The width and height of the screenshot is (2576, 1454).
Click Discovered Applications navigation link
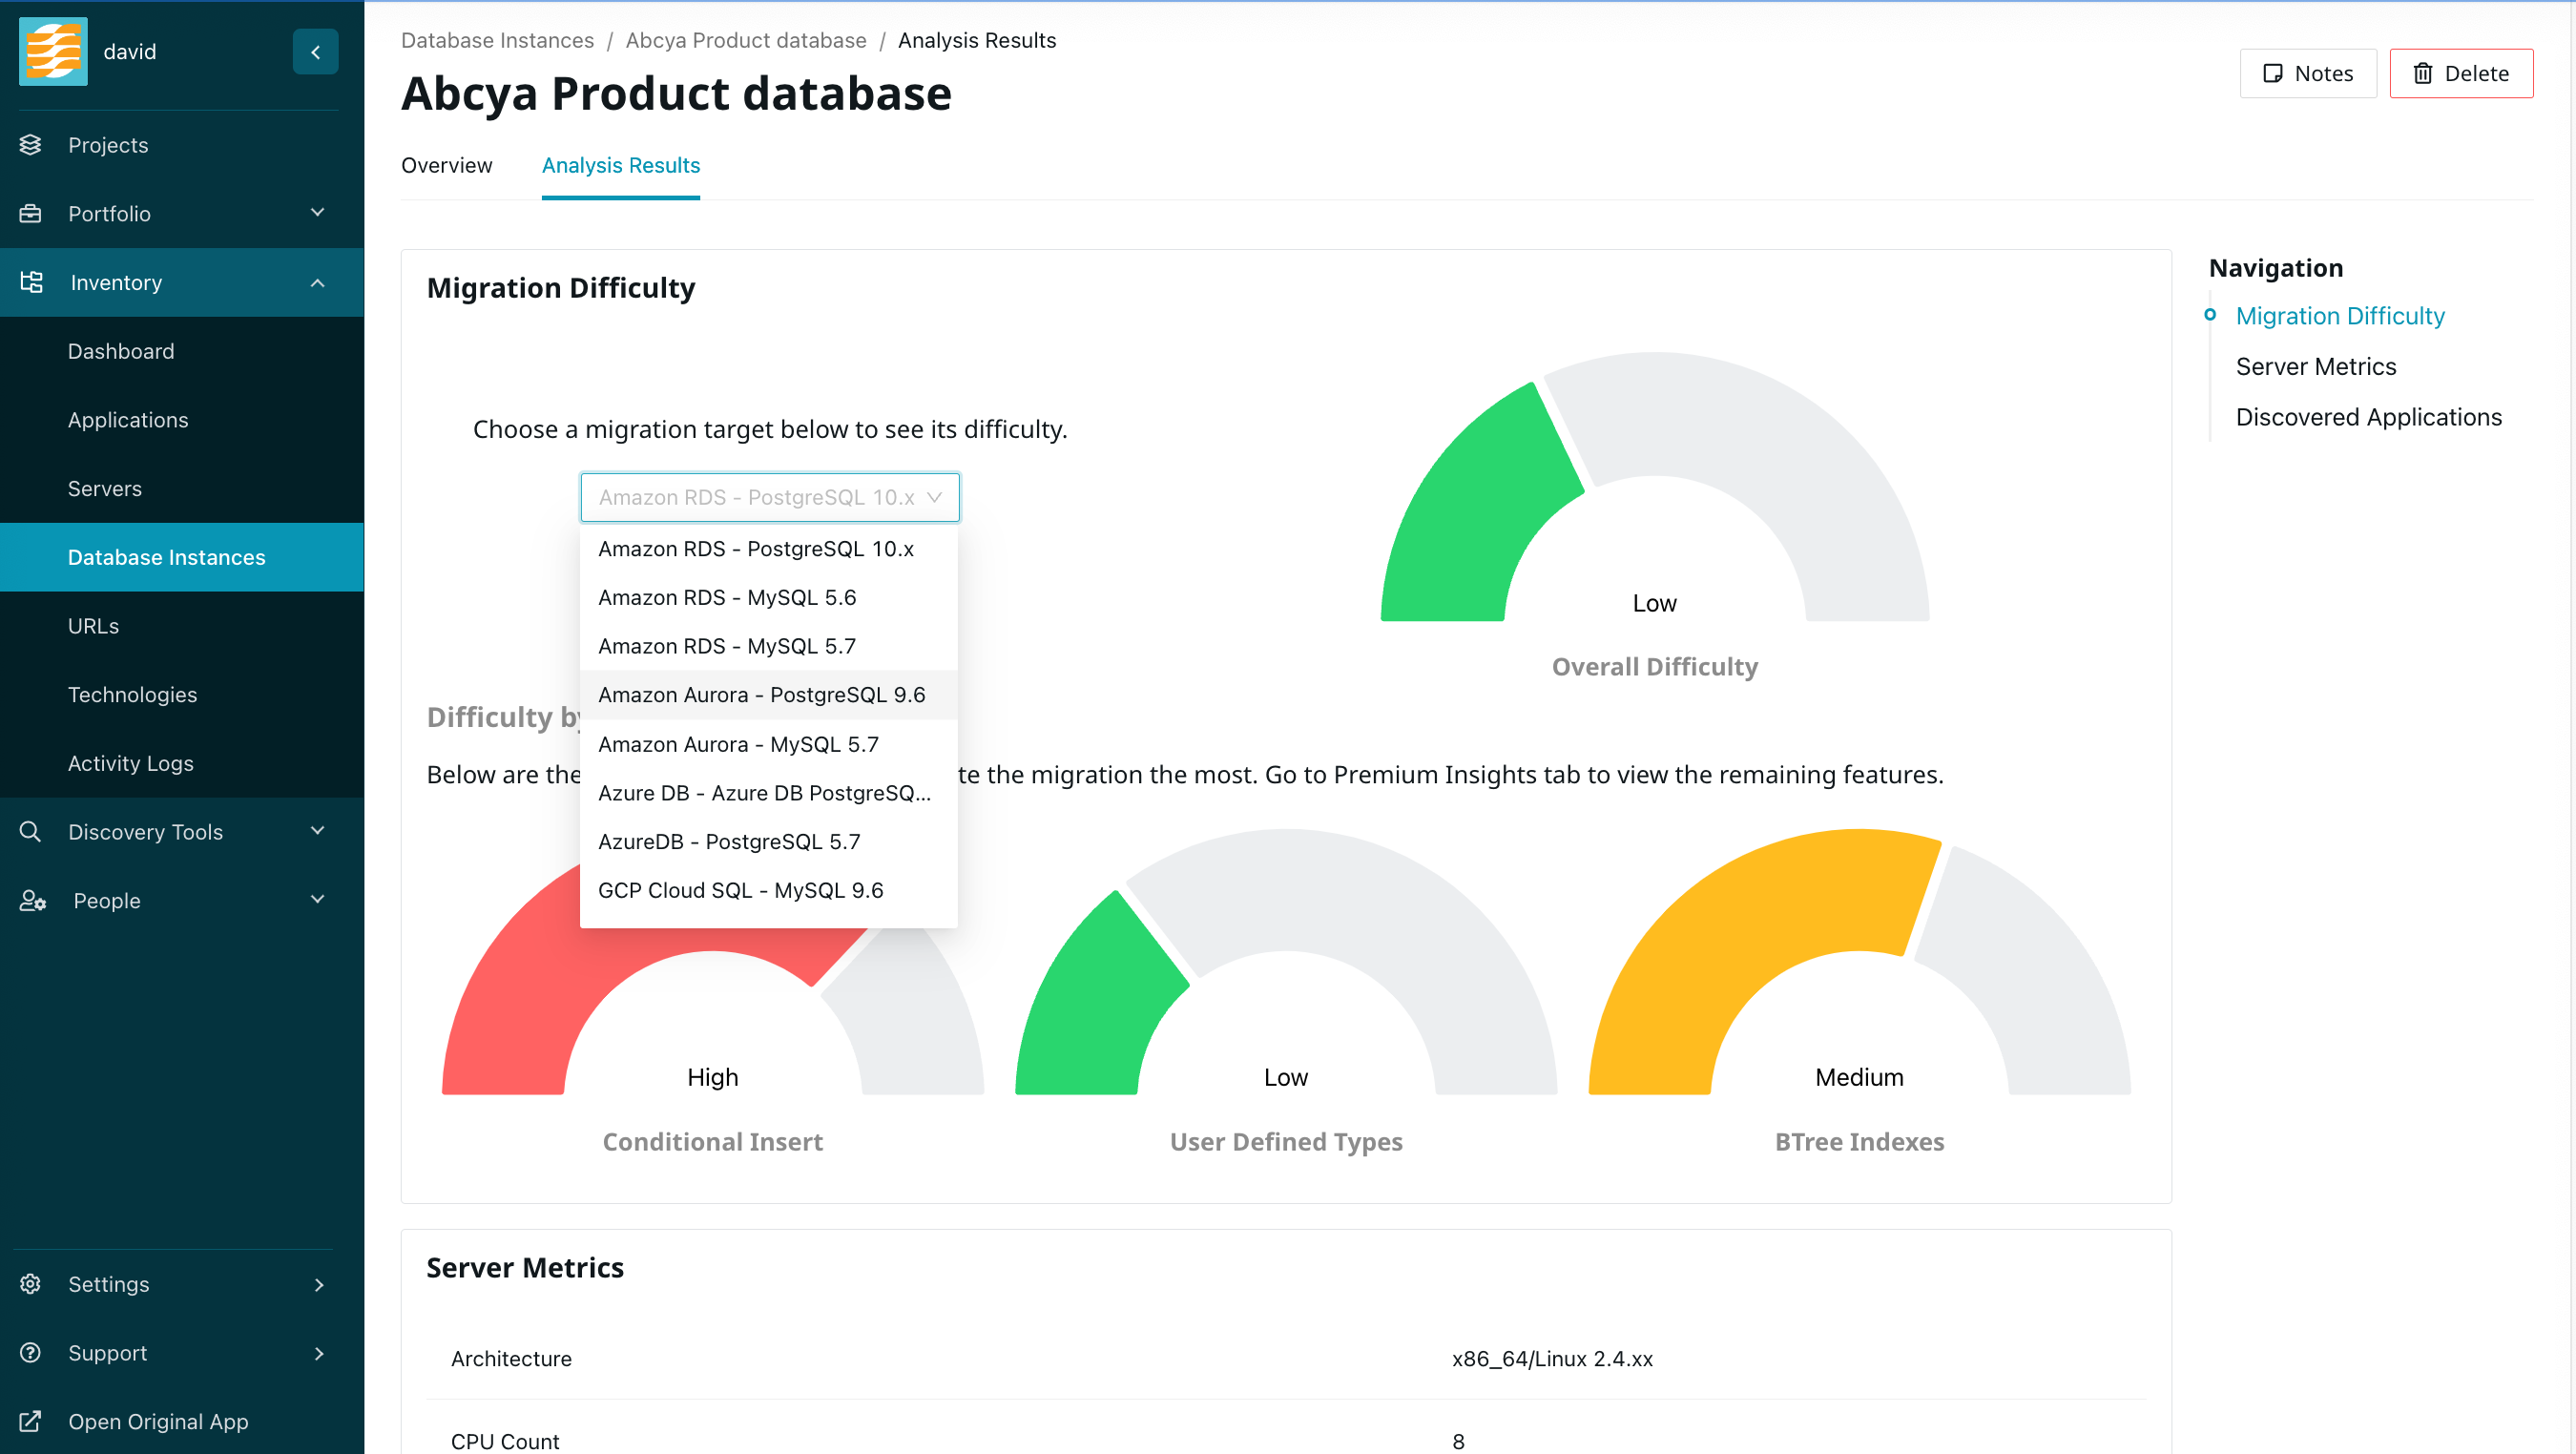(2369, 416)
